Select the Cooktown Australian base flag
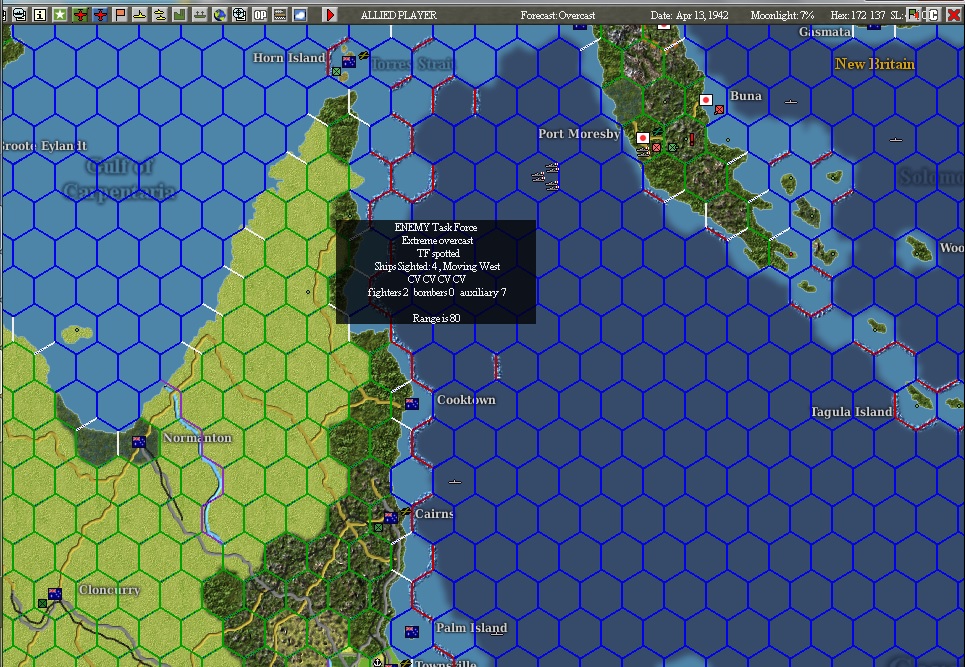965x667 pixels. click(x=412, y=404)
